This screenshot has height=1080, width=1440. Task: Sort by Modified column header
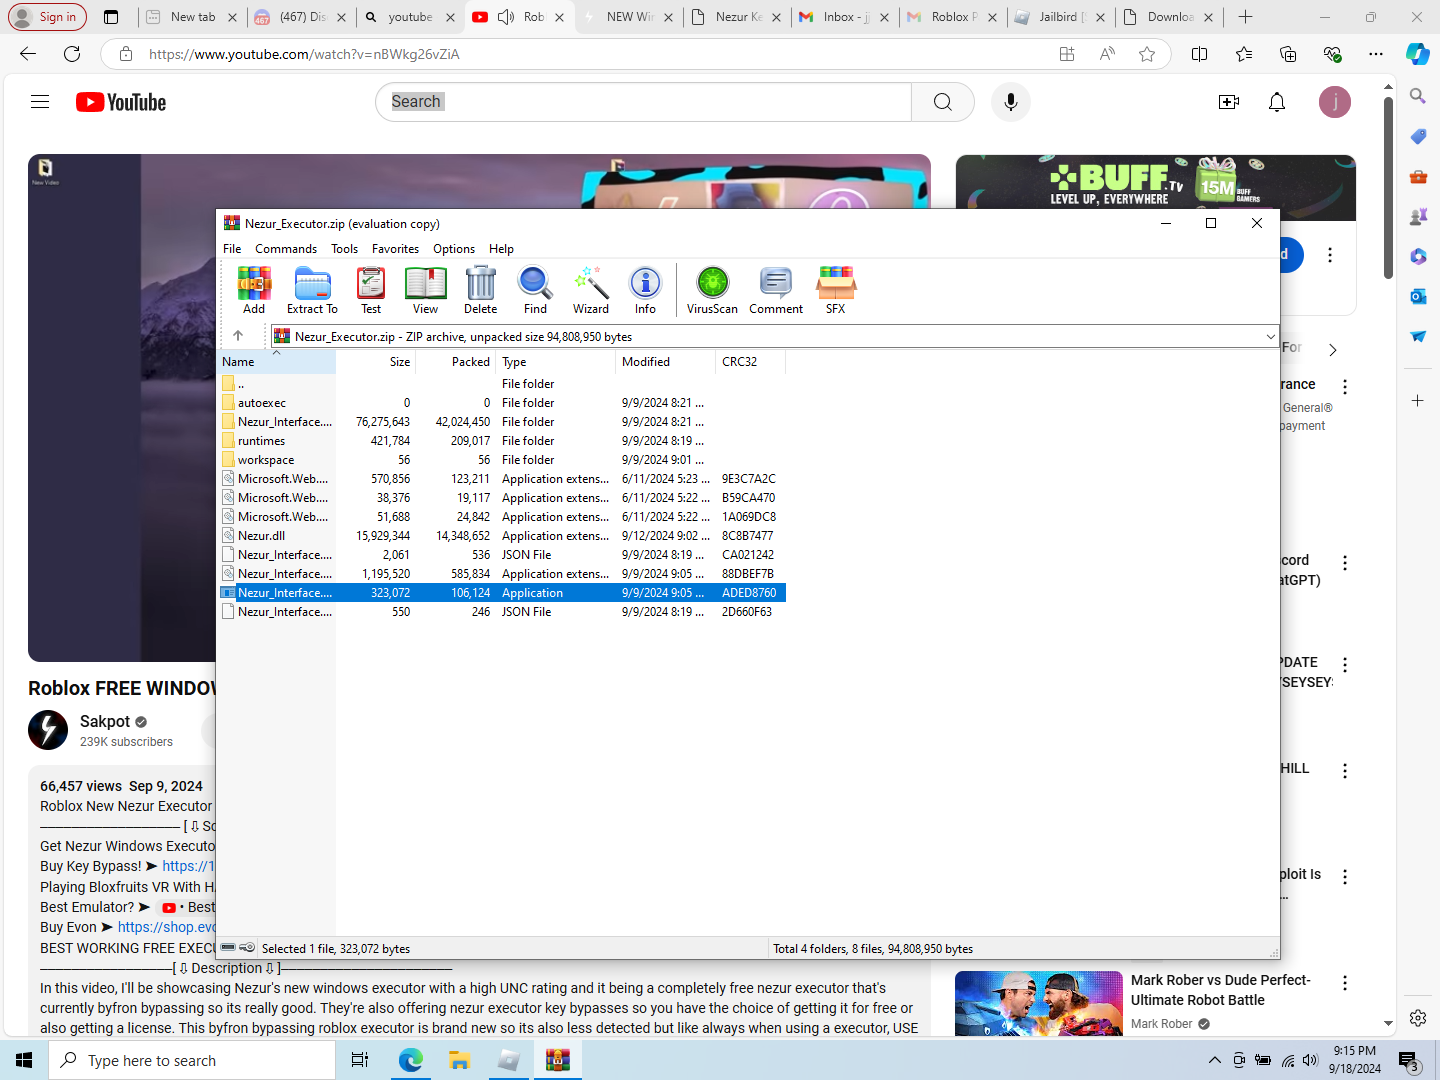point(665,362)
